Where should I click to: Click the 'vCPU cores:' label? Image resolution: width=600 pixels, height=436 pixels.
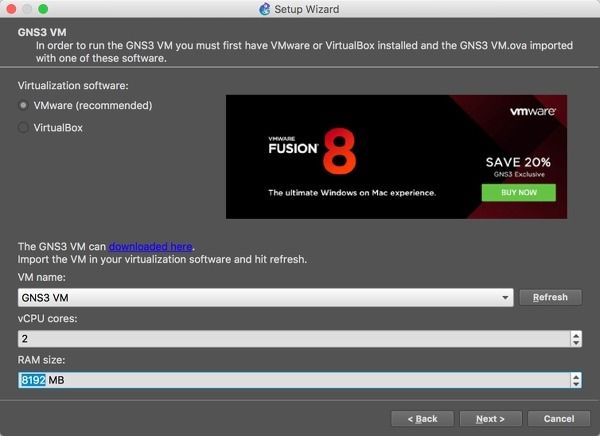[47, 318]
